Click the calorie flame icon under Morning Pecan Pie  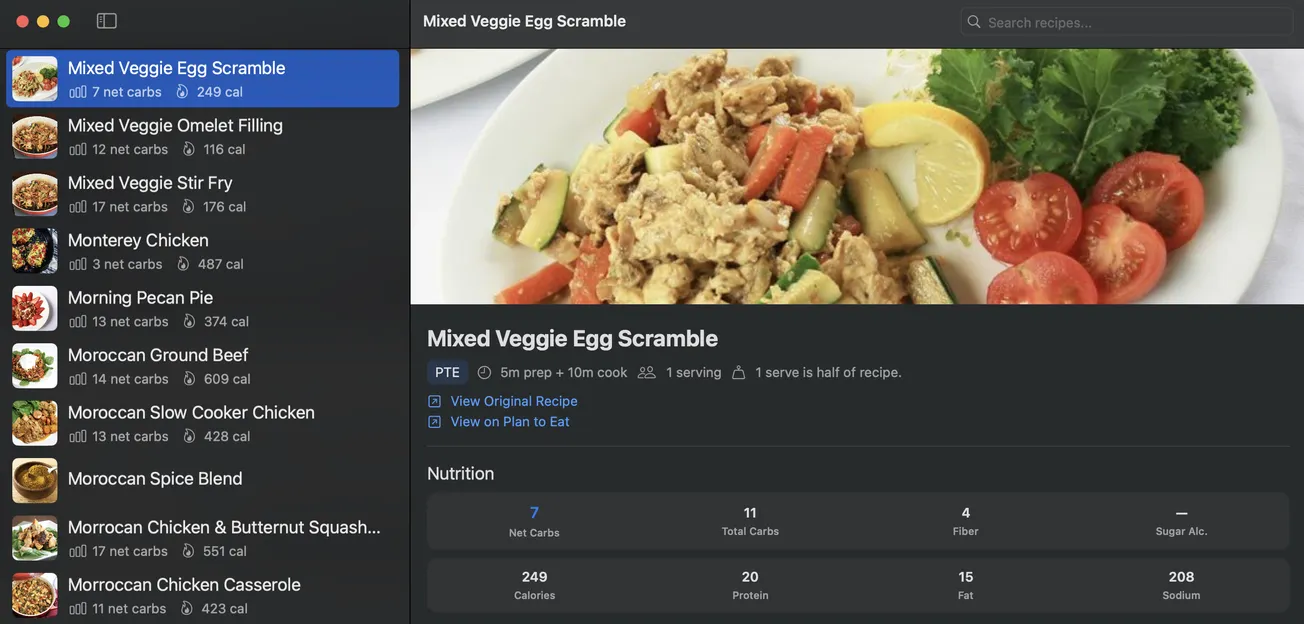182,320
